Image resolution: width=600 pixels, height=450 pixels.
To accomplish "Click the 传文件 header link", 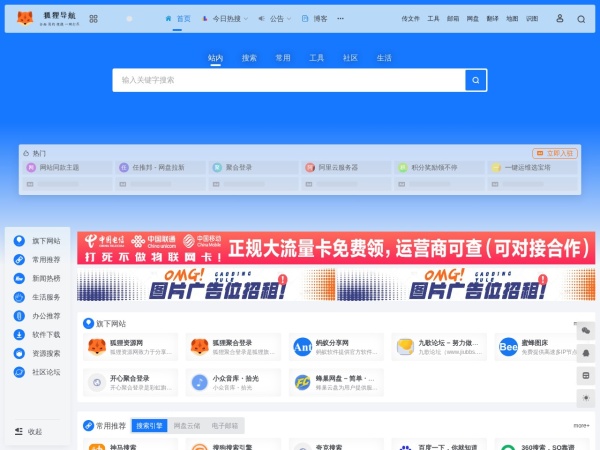I will pyautogui.click(x=410, y=18).
